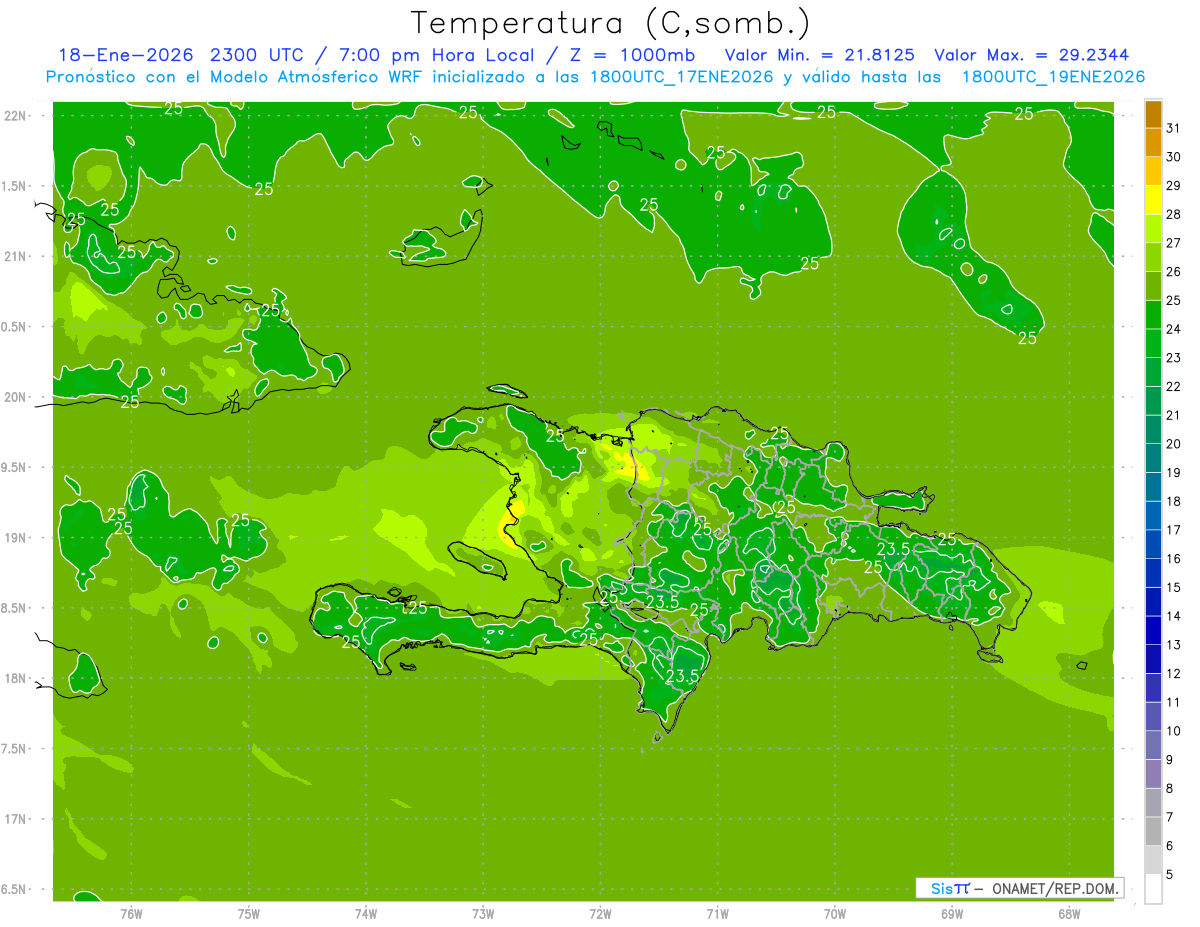The image size is (1200, 927).
Task: Click the purple legend band between 9 and 10
Action: 1153,744
